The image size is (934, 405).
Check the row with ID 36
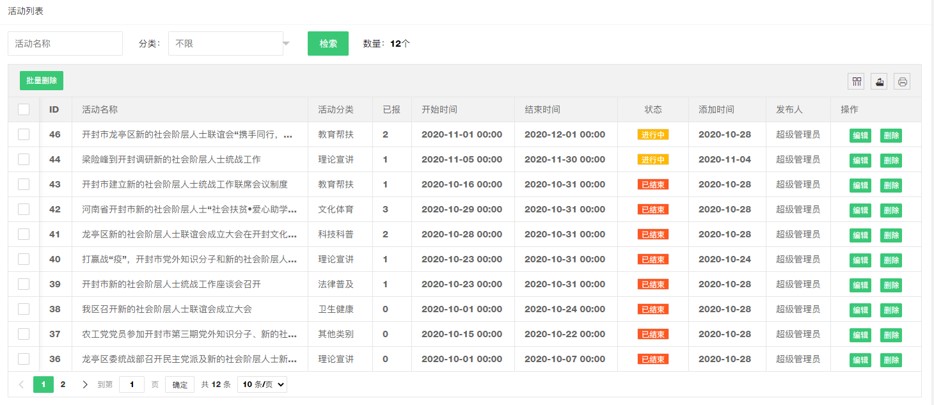click(x=24, y=359)
